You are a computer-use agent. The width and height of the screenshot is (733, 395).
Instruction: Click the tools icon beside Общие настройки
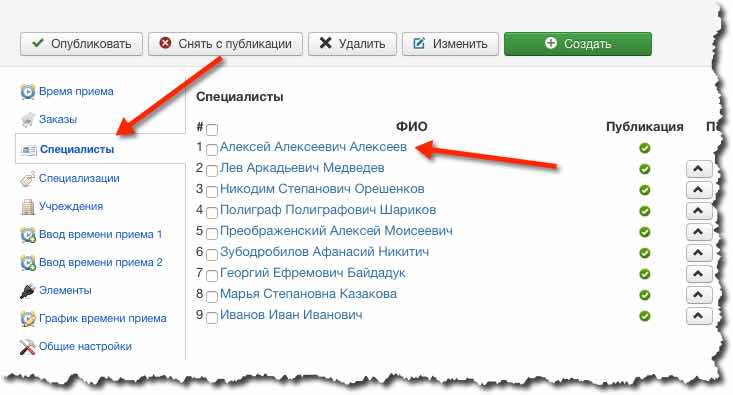pyautogui.click(x=28, y=347)
